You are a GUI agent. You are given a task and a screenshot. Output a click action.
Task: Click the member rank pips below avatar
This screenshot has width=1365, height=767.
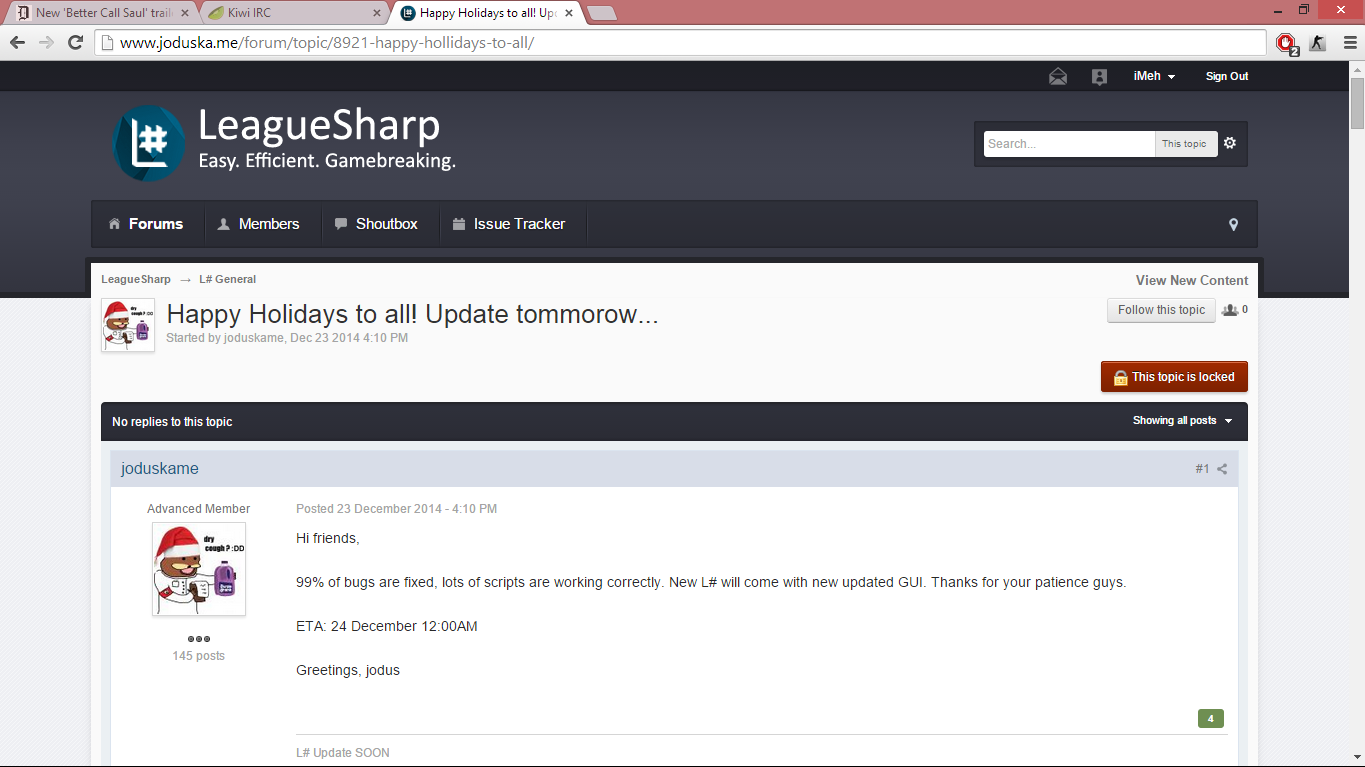tap(199, 639)
